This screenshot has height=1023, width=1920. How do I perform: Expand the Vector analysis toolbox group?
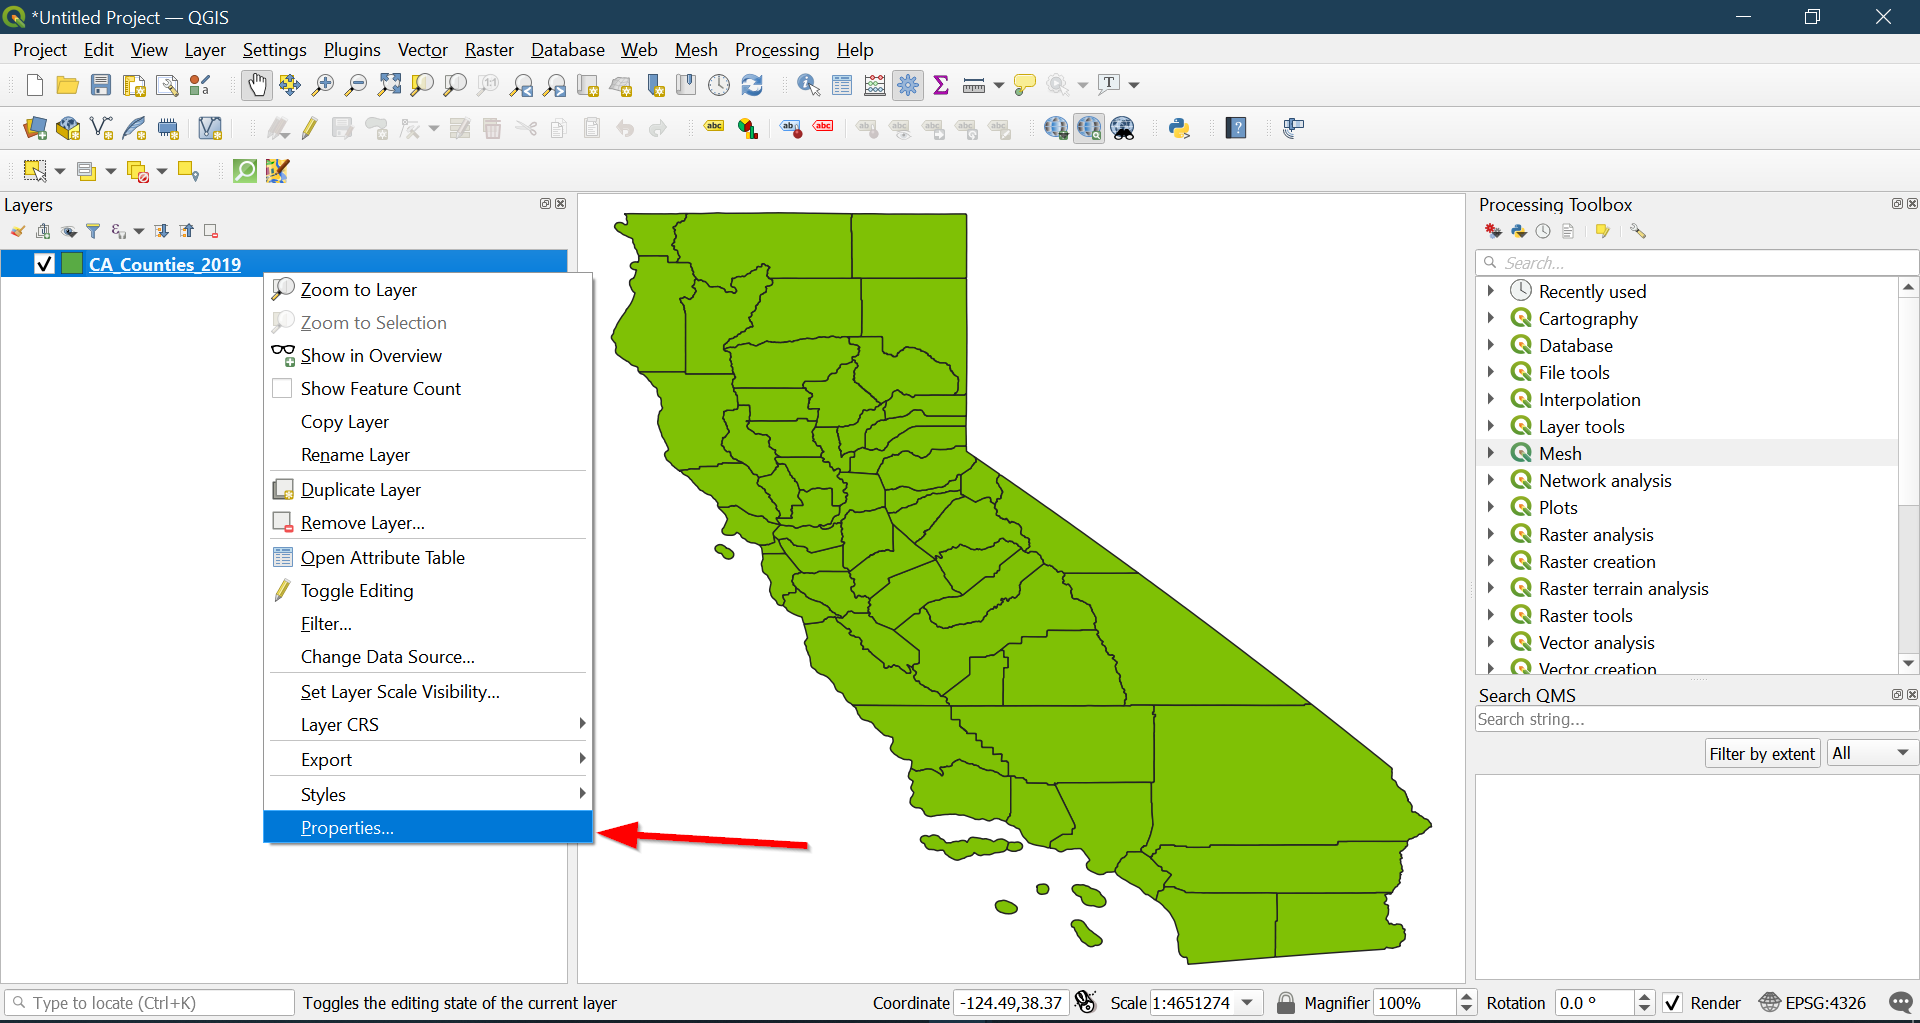tap(1491, 642)
